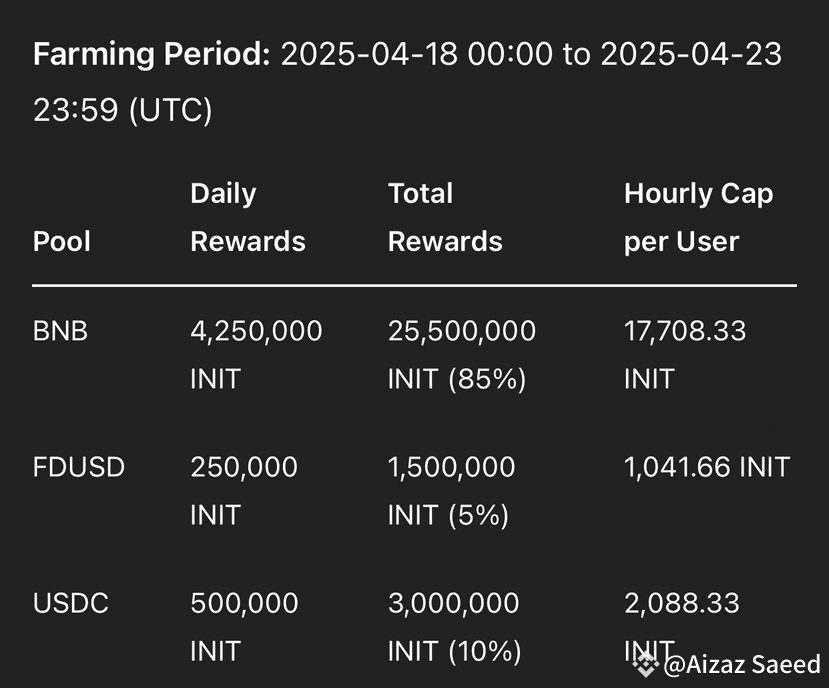Open the @Aizaz Saeed author handle
Screen dimensions: 829x688
pyautogui.click(x=741, y=664)
